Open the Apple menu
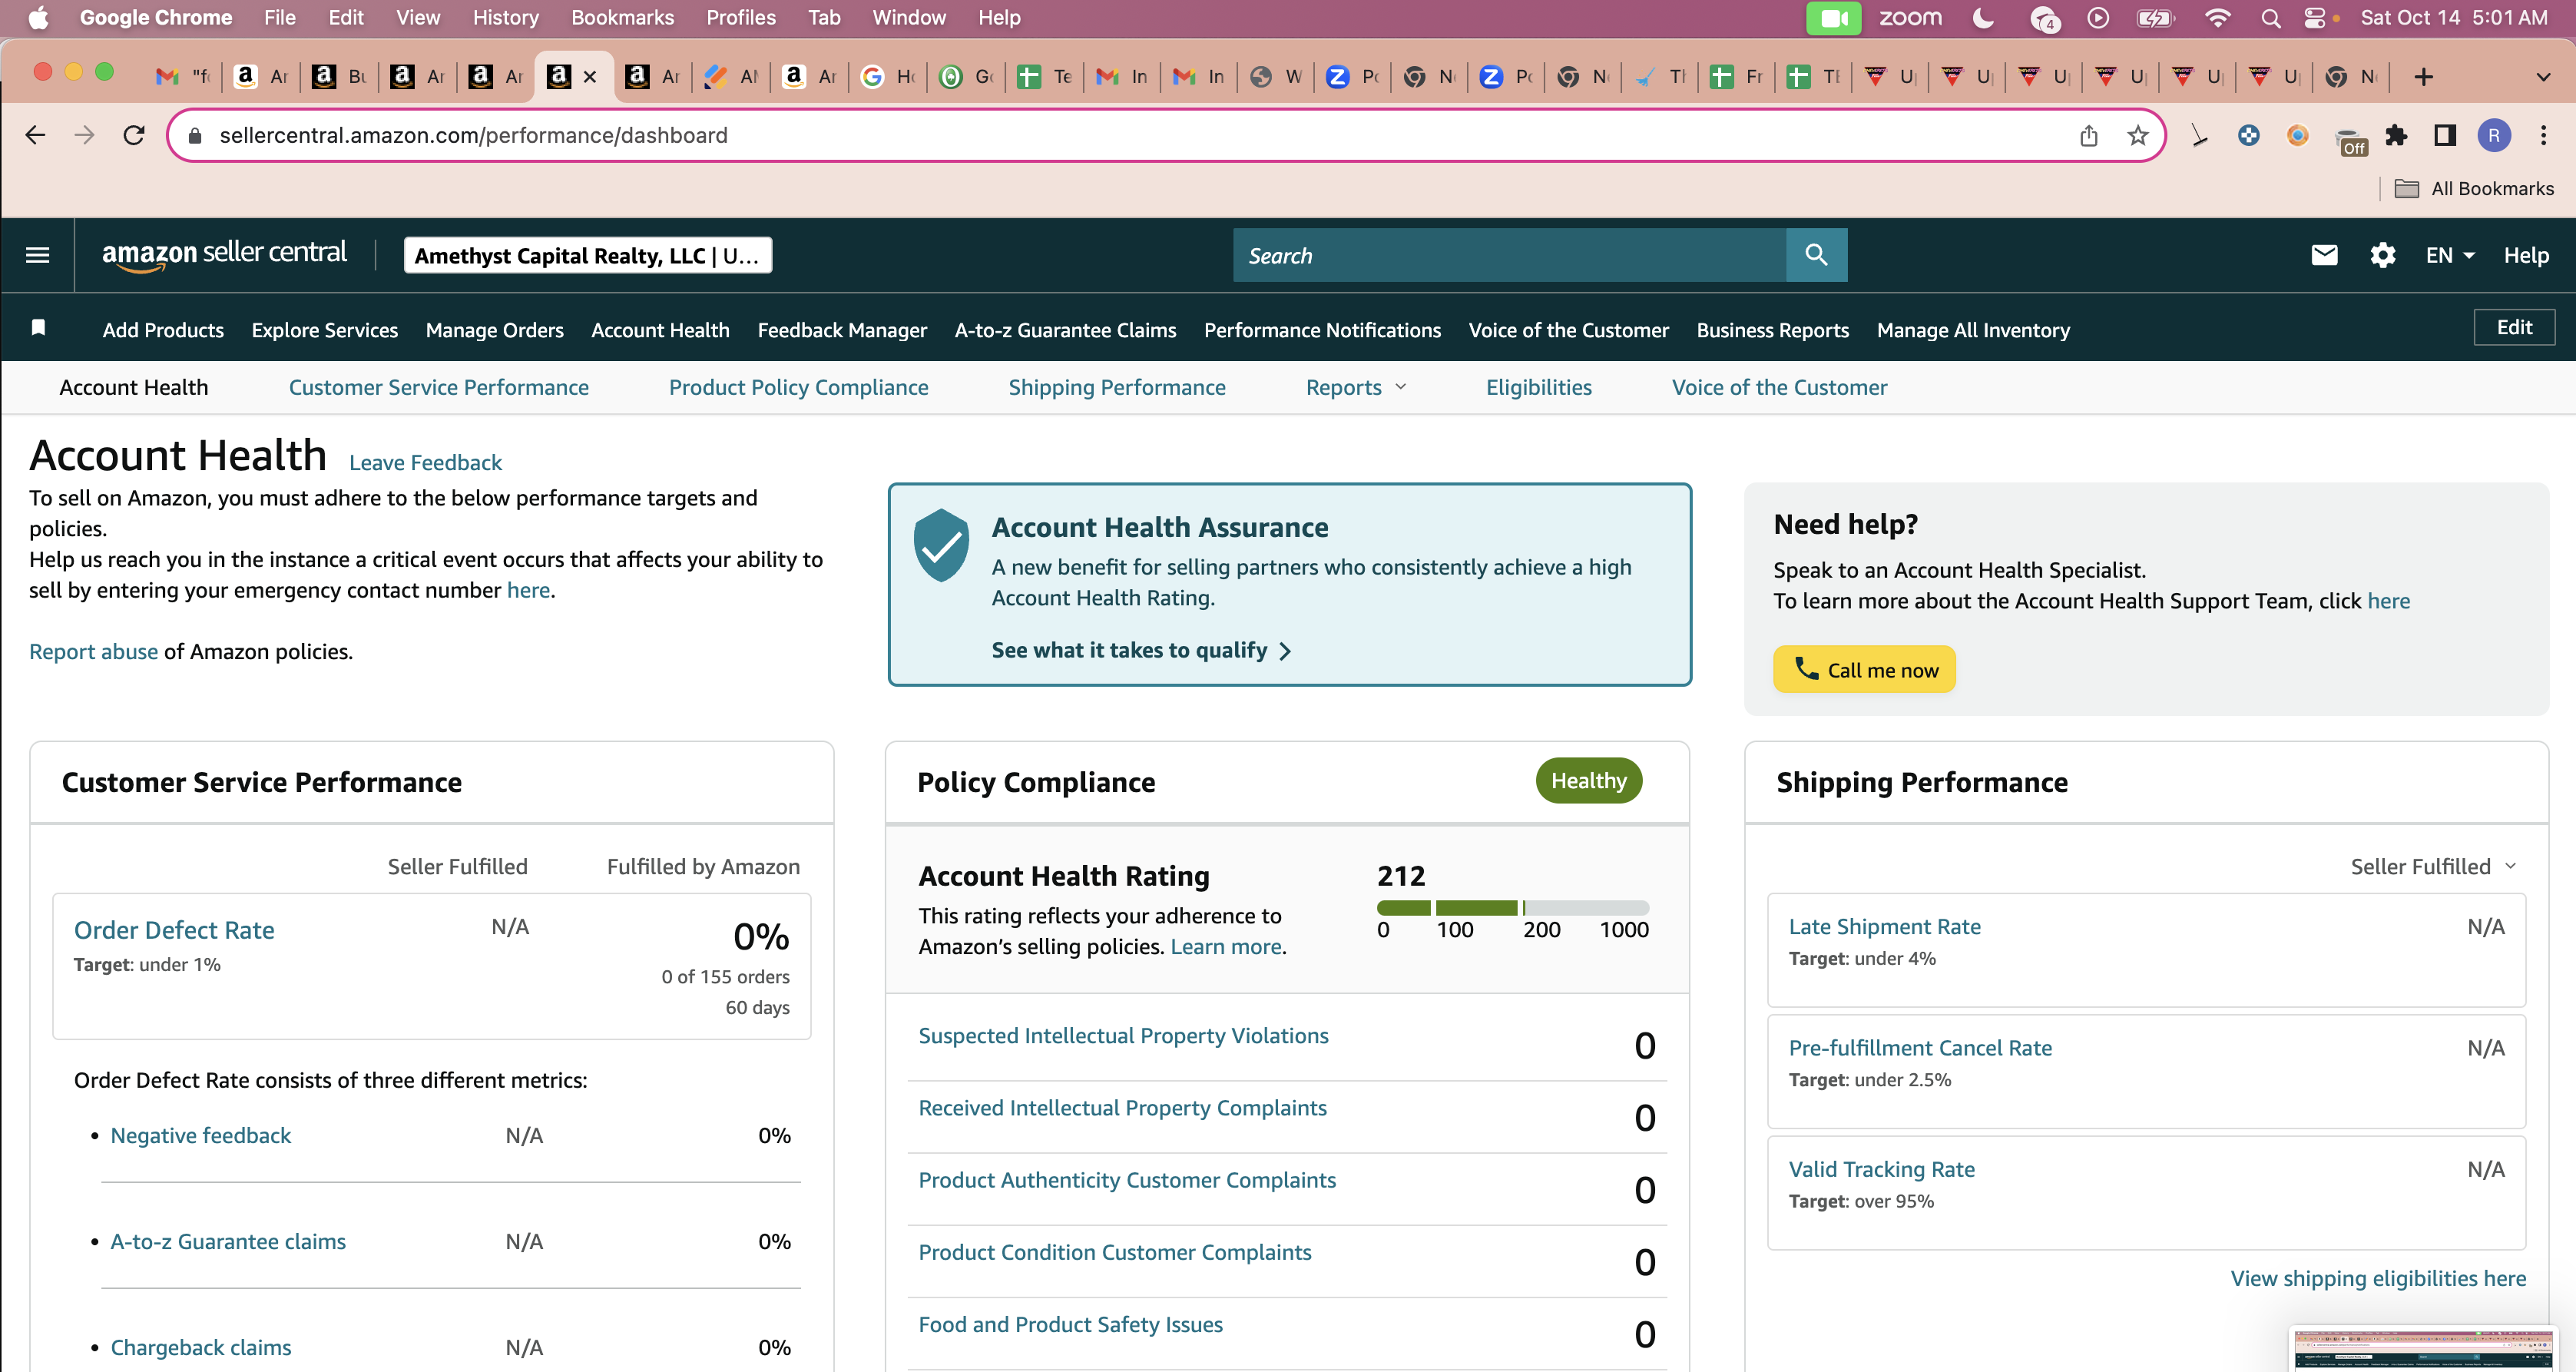The image size is (2576, 1372). [38, 18]
